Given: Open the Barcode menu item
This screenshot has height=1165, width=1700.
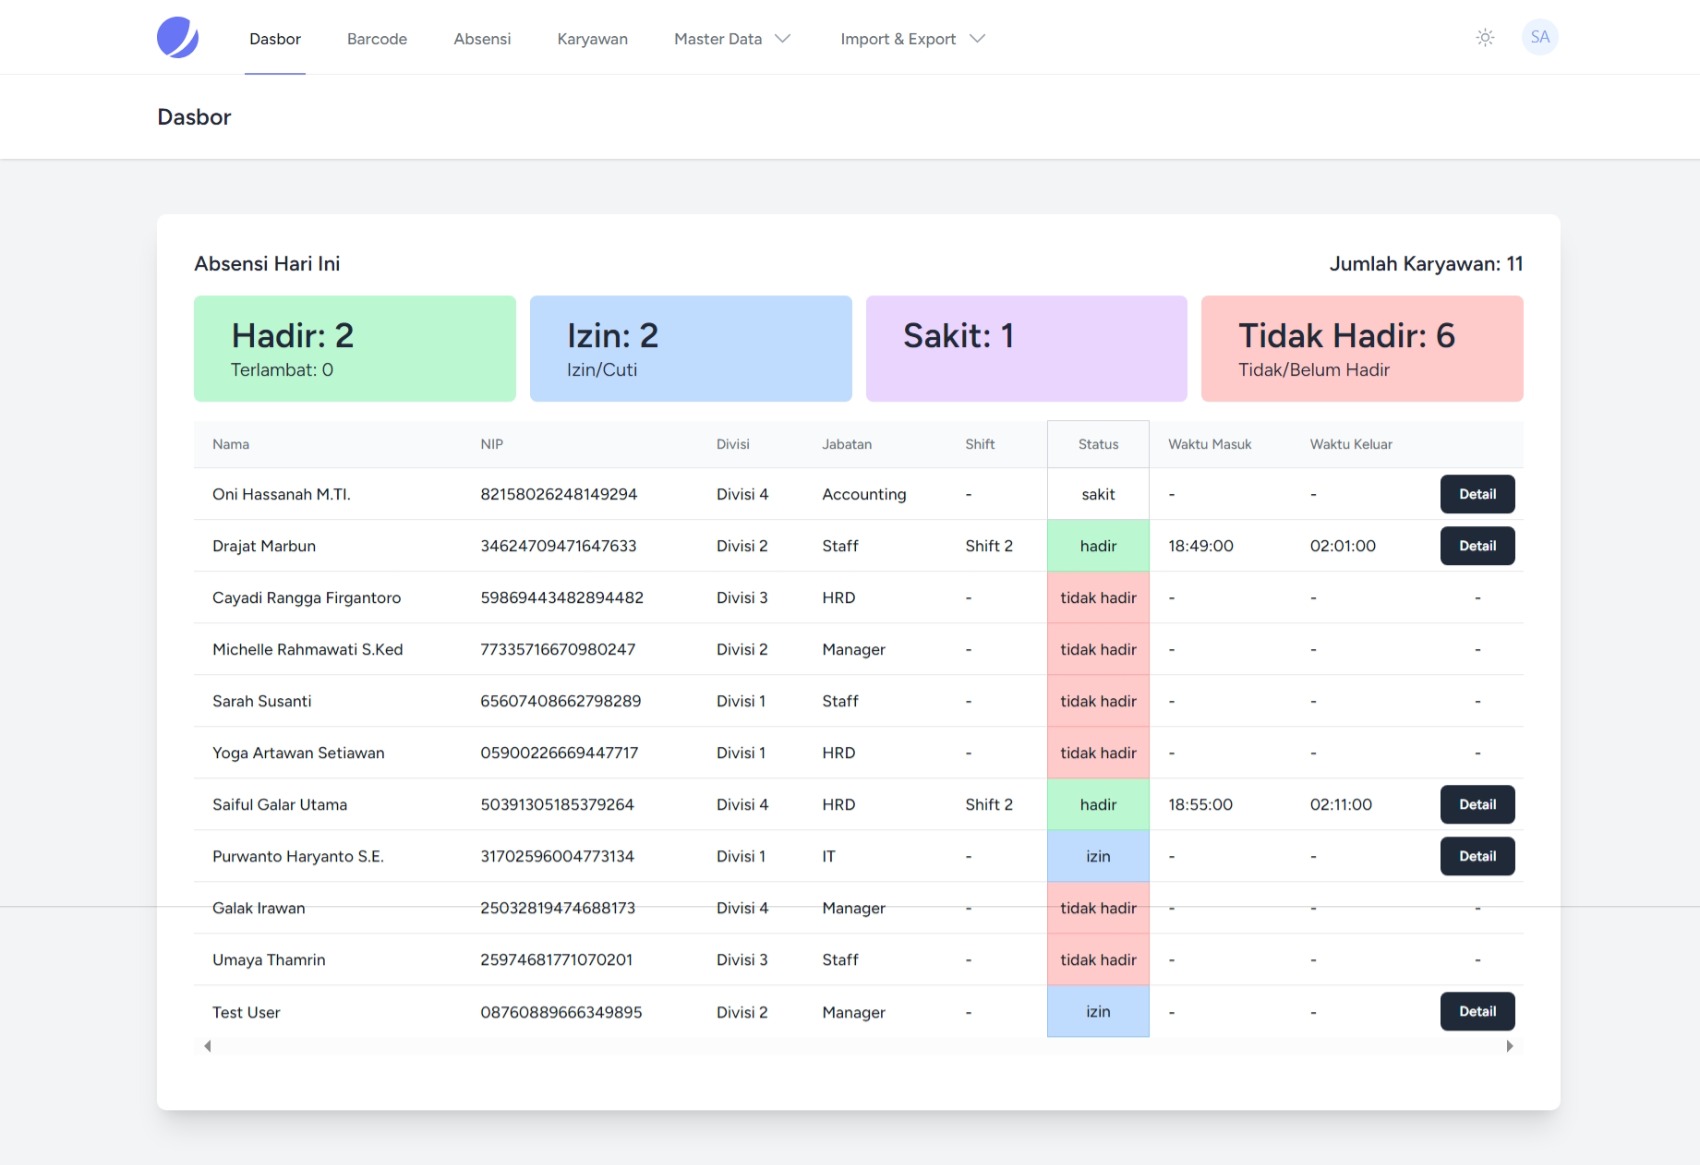Looking at the screenshot, I should pos(377,39).
